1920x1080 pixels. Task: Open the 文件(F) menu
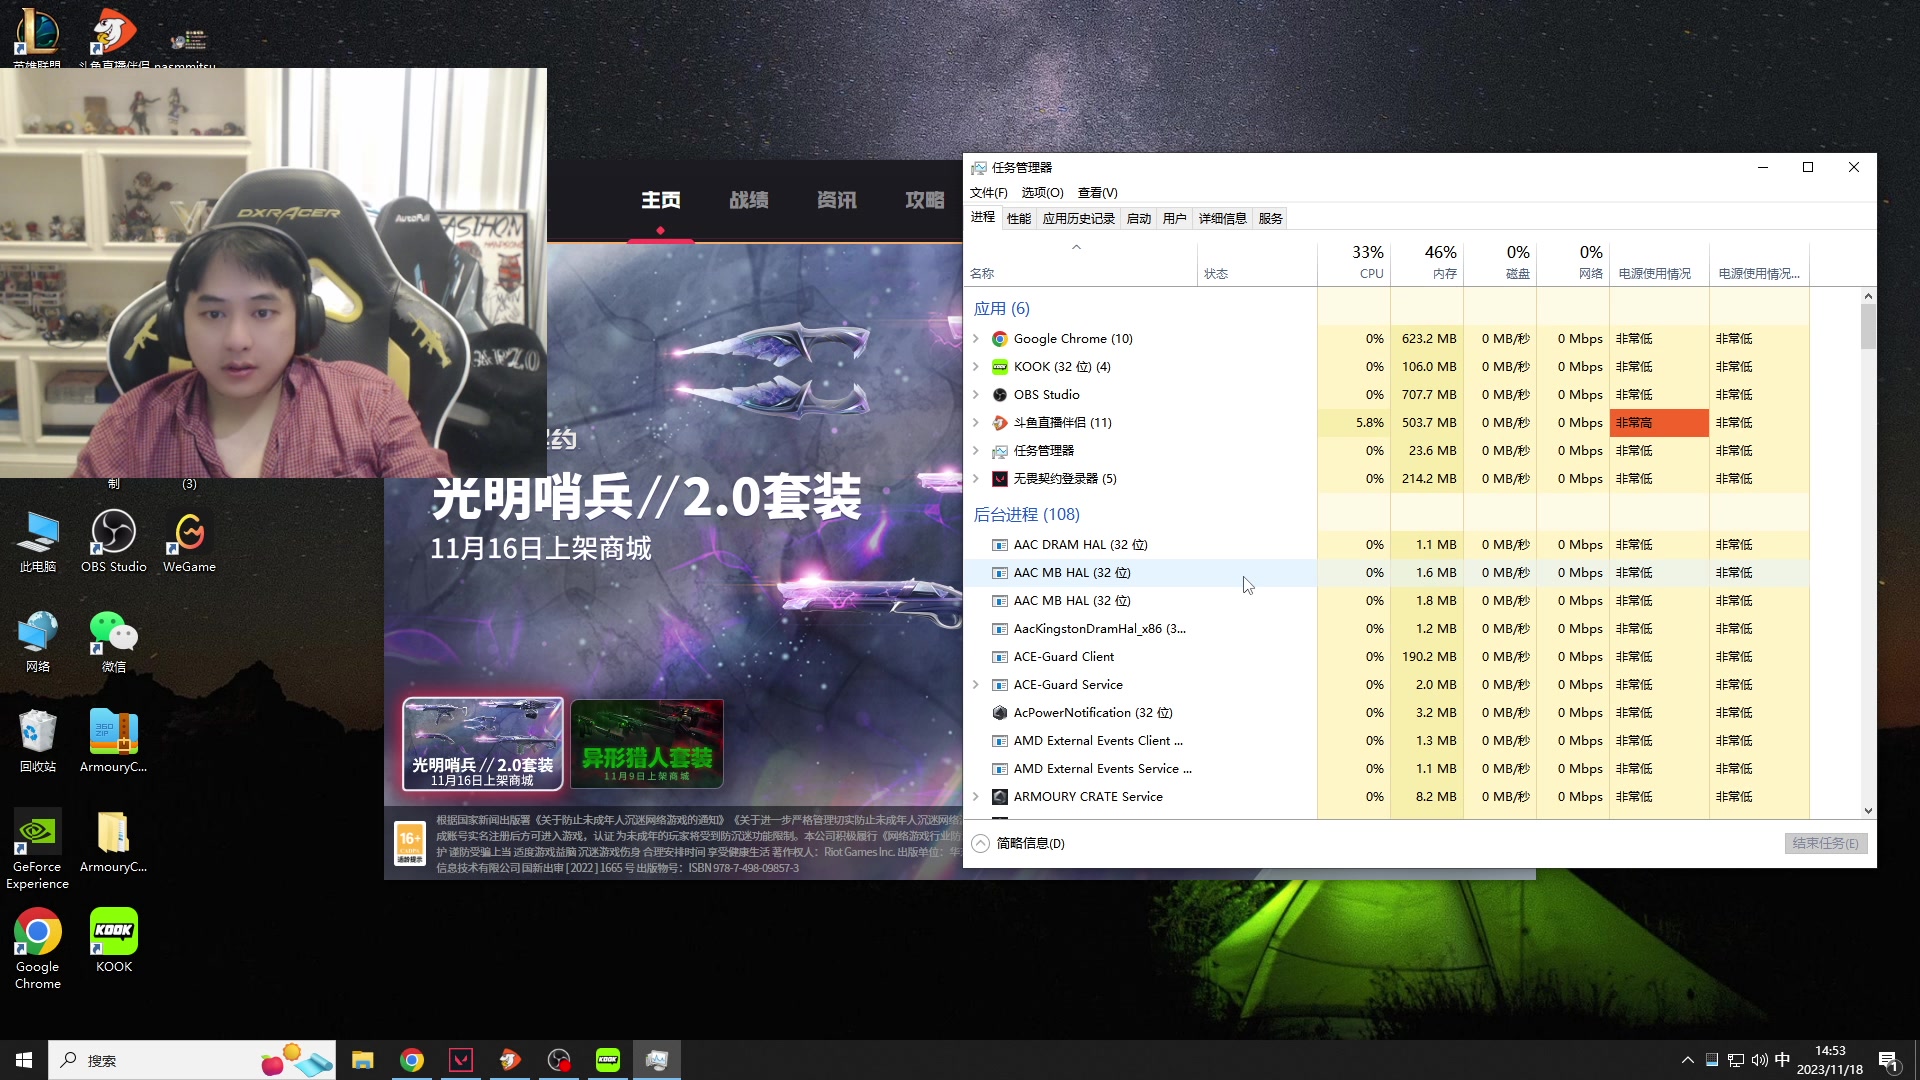click(988, 192)
